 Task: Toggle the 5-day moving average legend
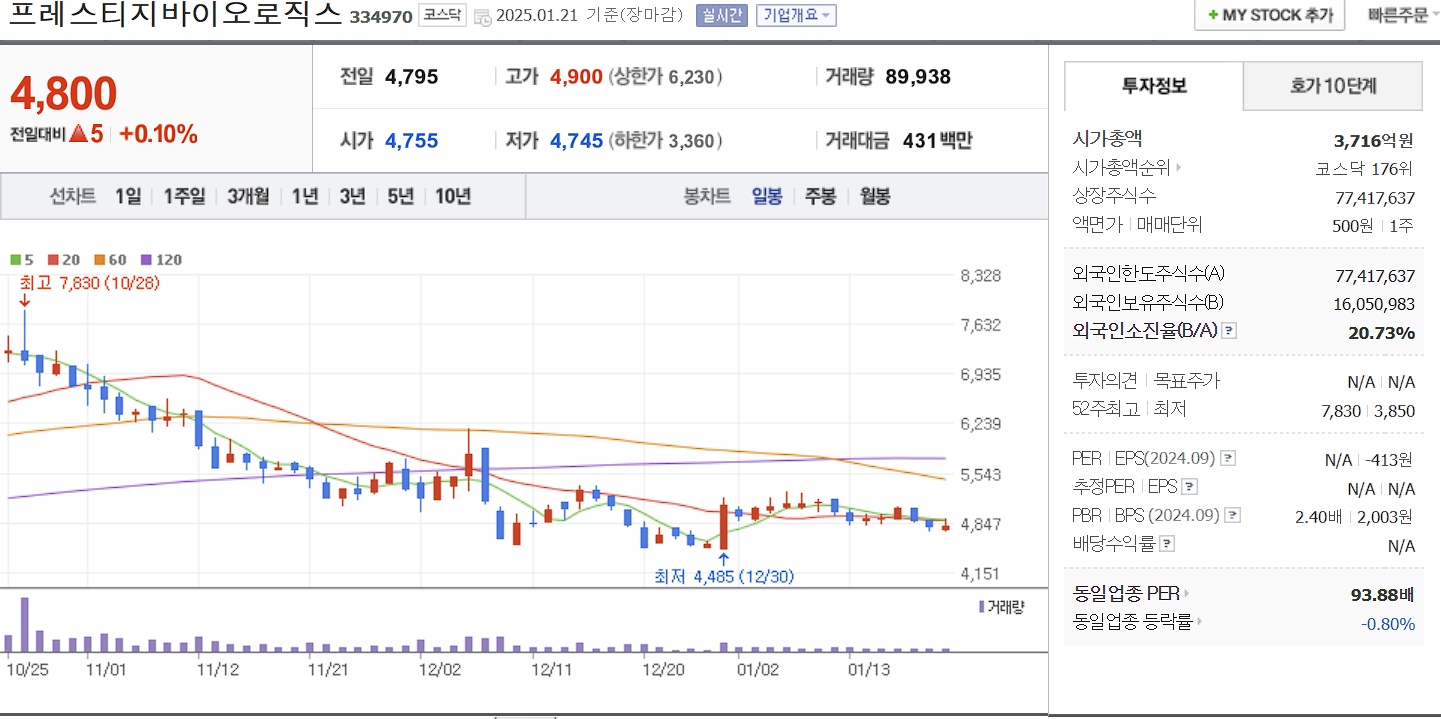pos(20,260)
